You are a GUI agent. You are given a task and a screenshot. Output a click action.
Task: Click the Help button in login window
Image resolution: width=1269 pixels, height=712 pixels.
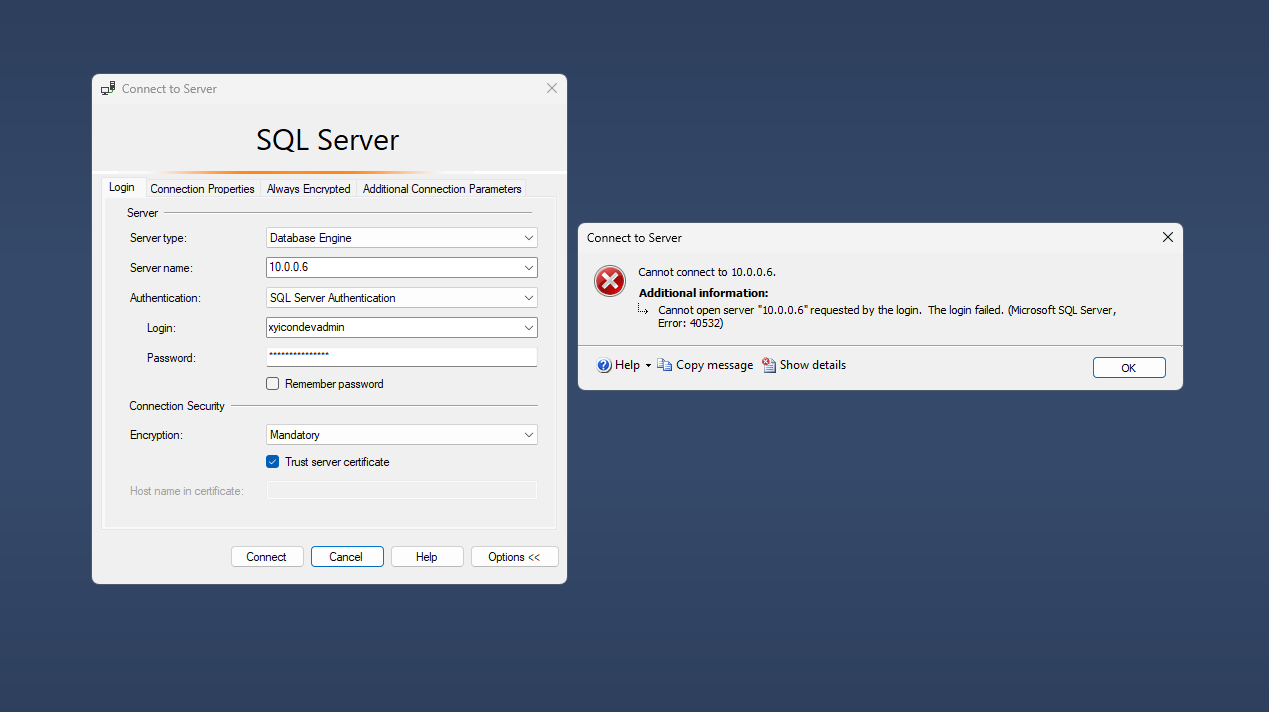(x=427, y=557)
